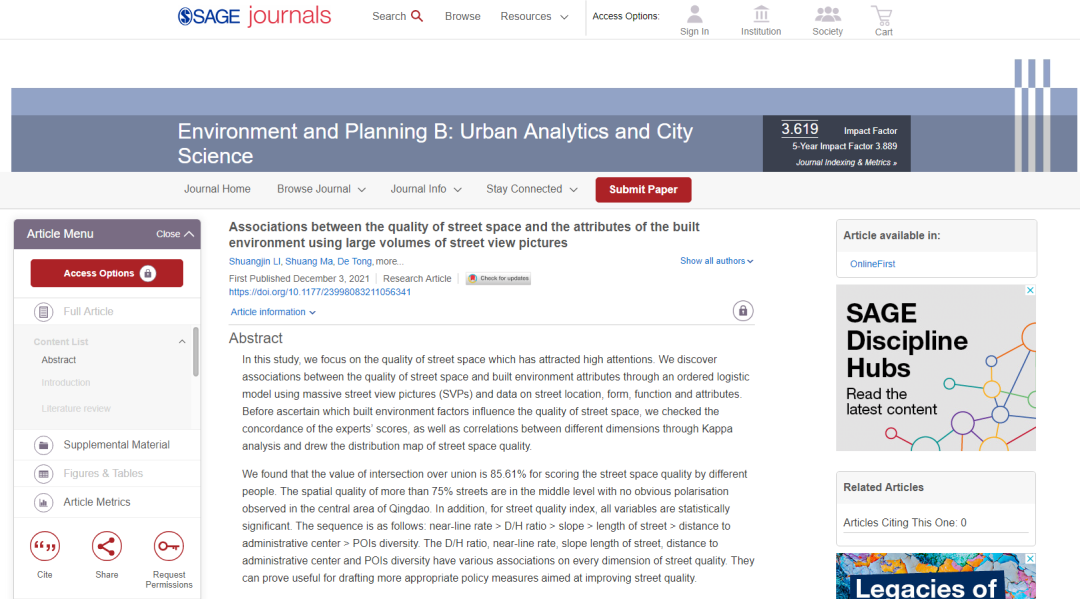Click the 3.619 Impact Factor value
The width and height of the screenshot is (1080, 599).
coord(800,129)
